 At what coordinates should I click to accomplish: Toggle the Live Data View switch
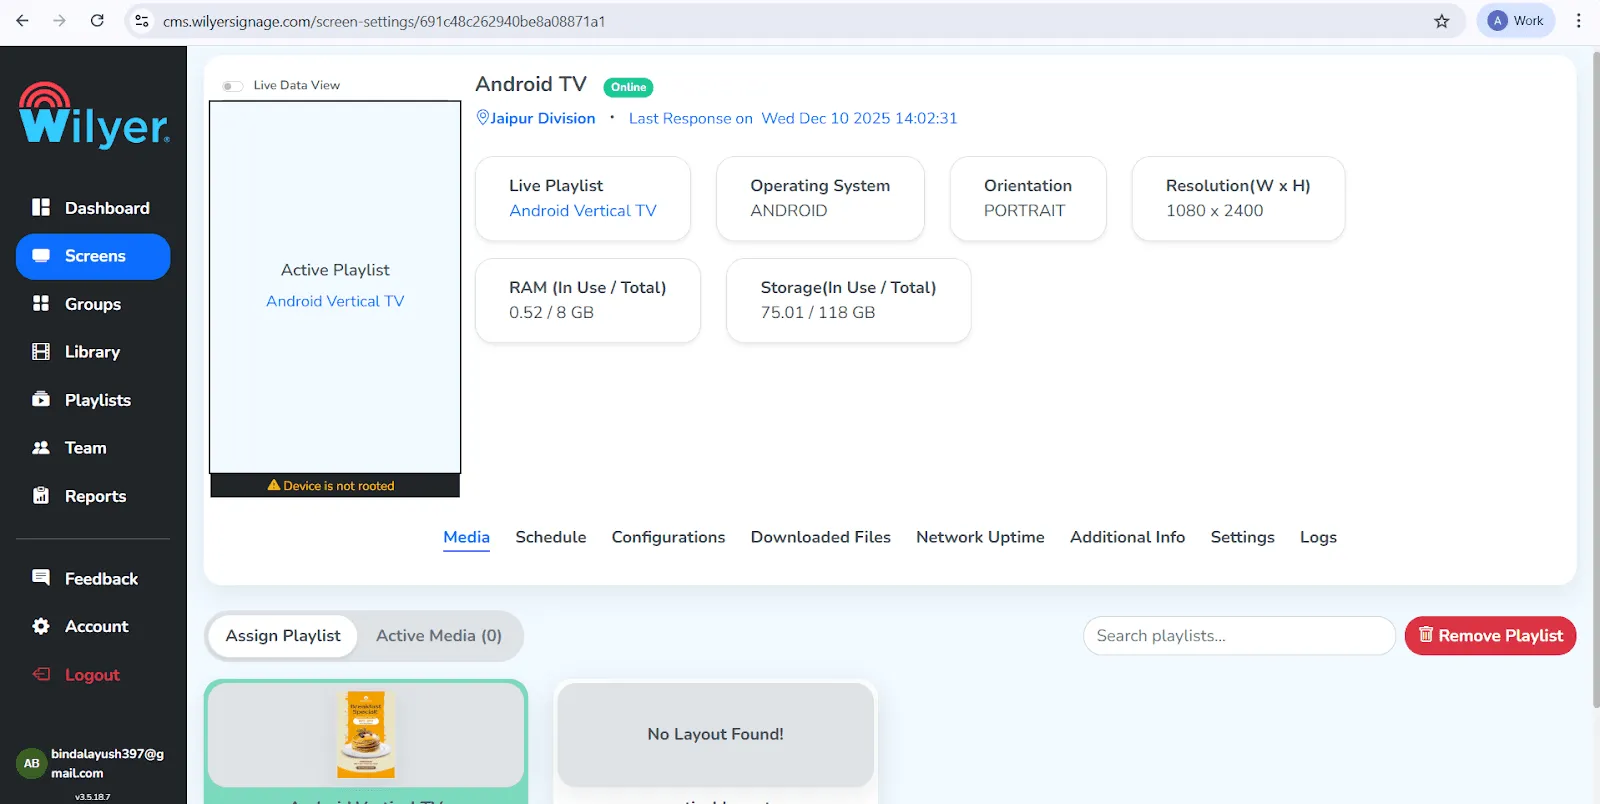(233, 86)
